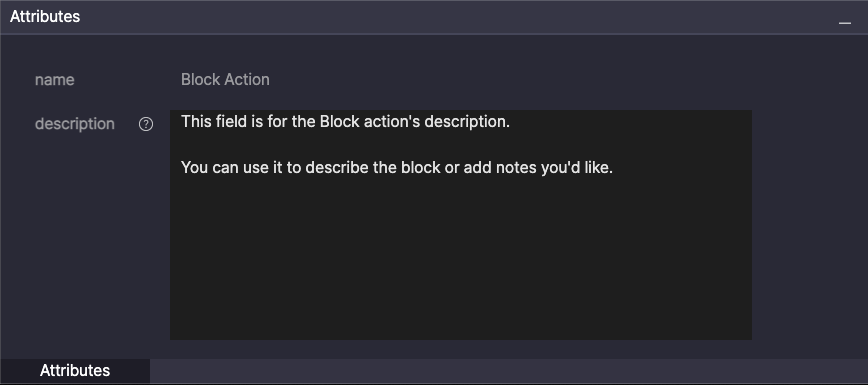Click the blank line between description paragraphs
This screenshot has height=385, width=868.
(461, 145)
